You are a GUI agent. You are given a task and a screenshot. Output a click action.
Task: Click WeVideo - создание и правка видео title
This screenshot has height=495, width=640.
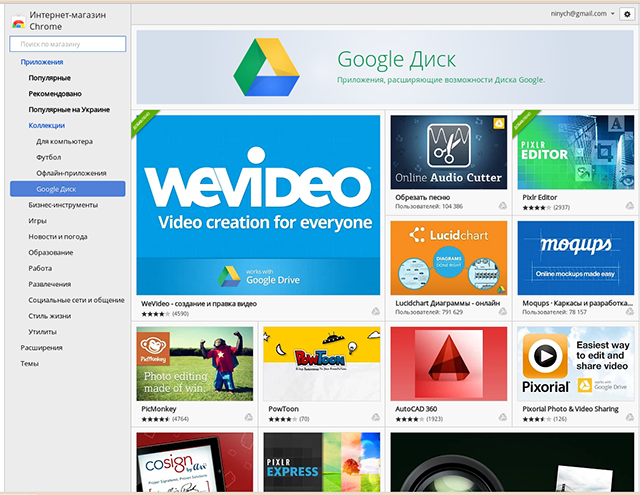point(199,304)
